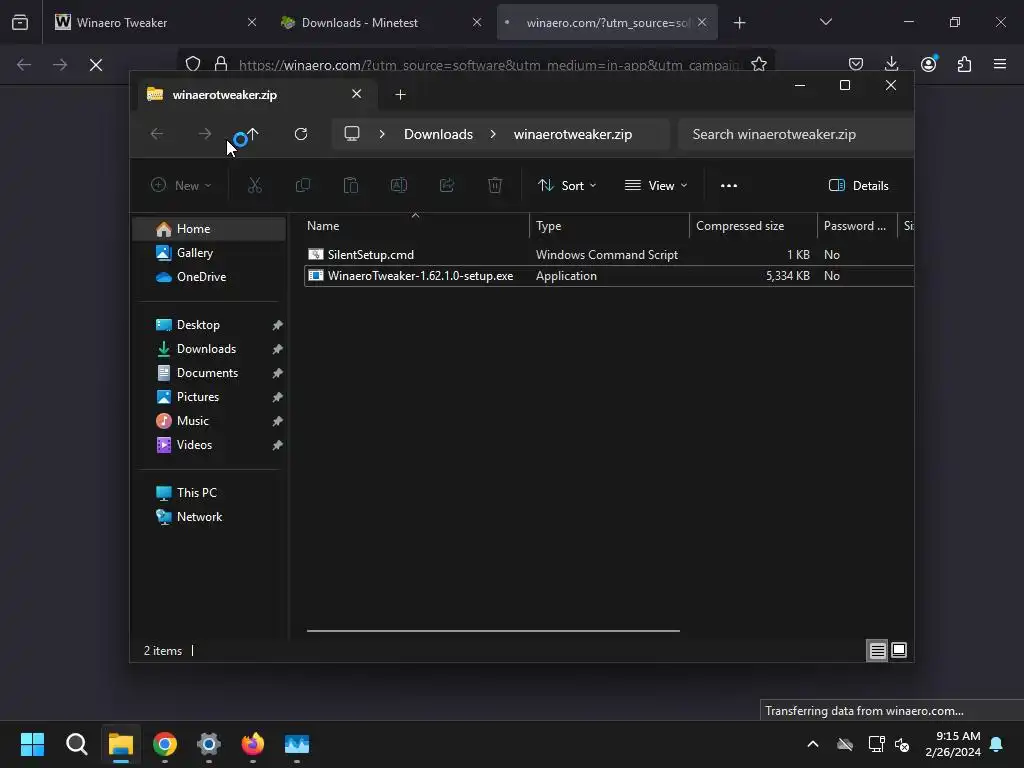This screenshot has height=768, width=1024.
Task: Open Firefox Pocket save icon
Action: (x=856, y=64)
